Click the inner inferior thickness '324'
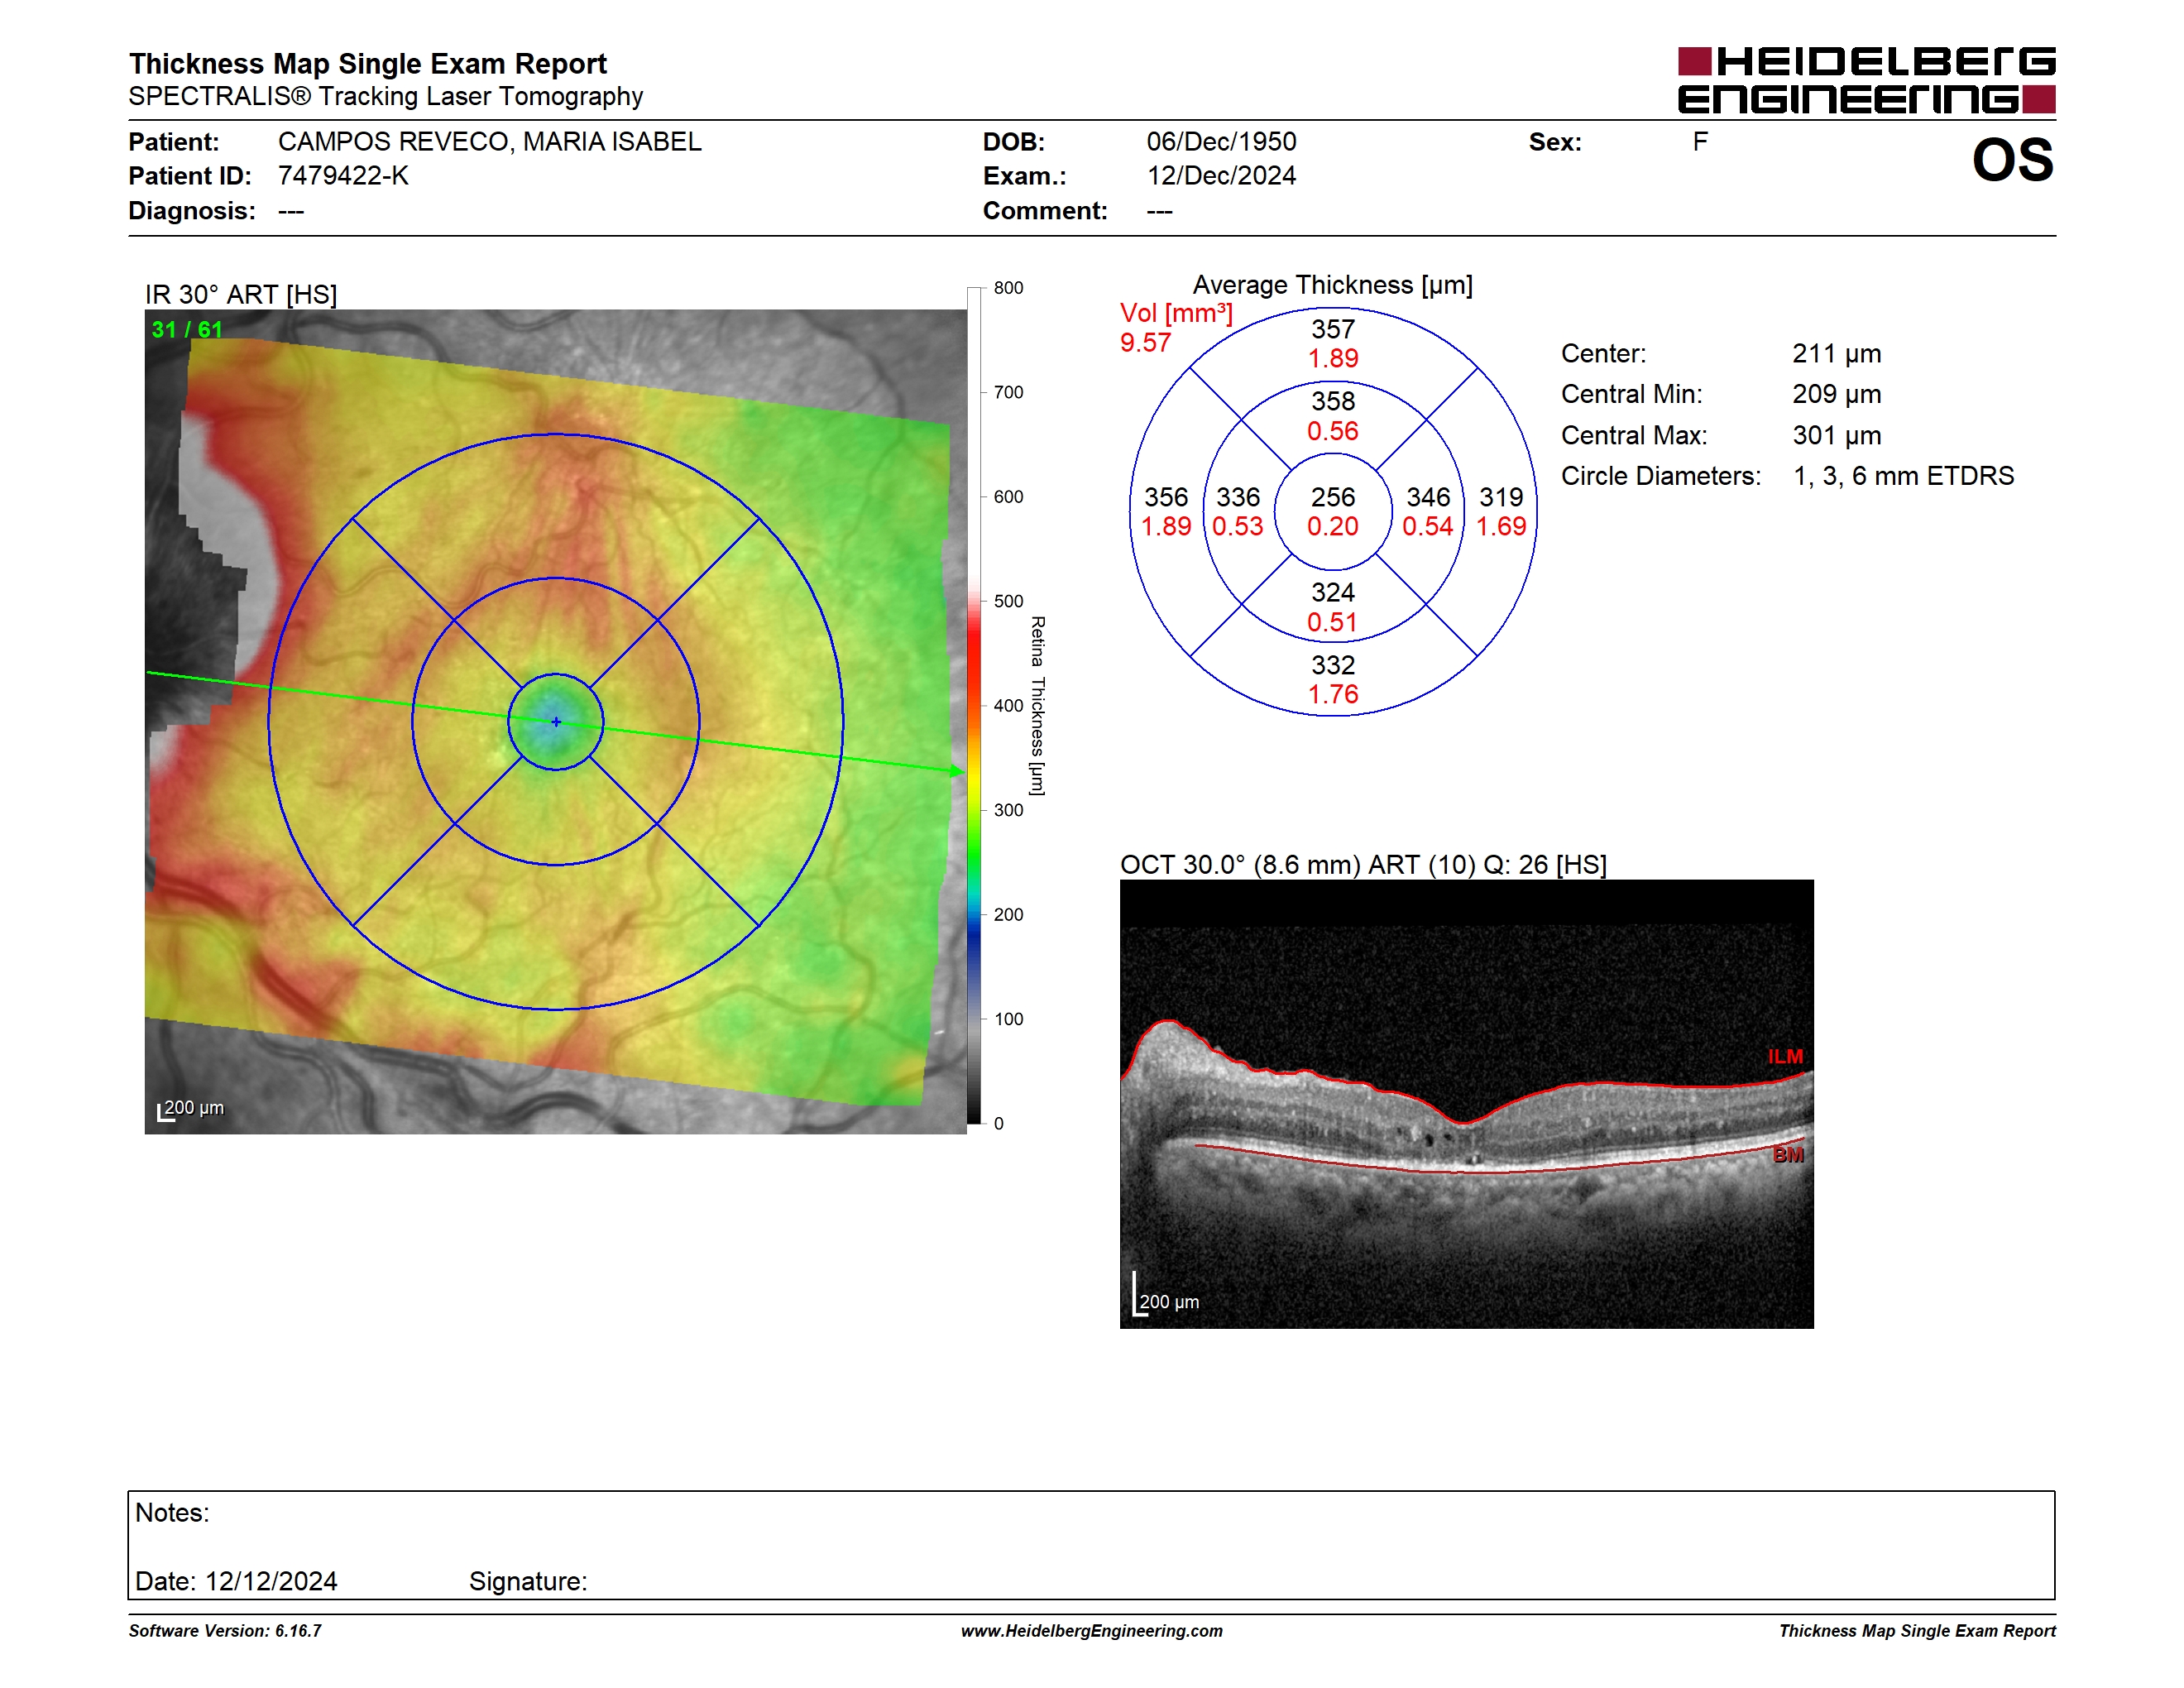2184x1688 pixels. (1333, 593)
